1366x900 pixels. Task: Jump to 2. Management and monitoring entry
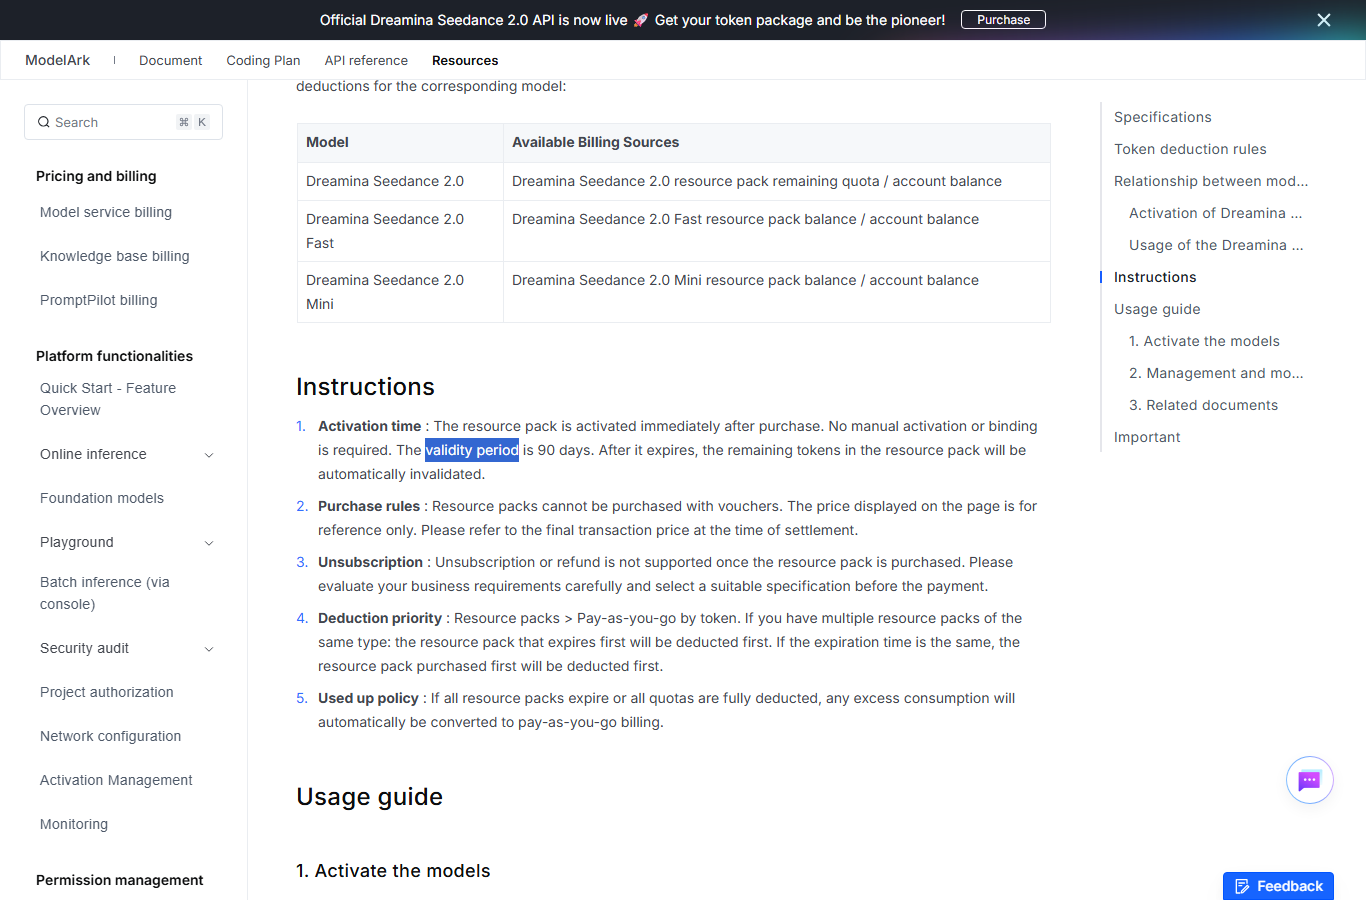pyautogui.click(x=1216, y=373)
